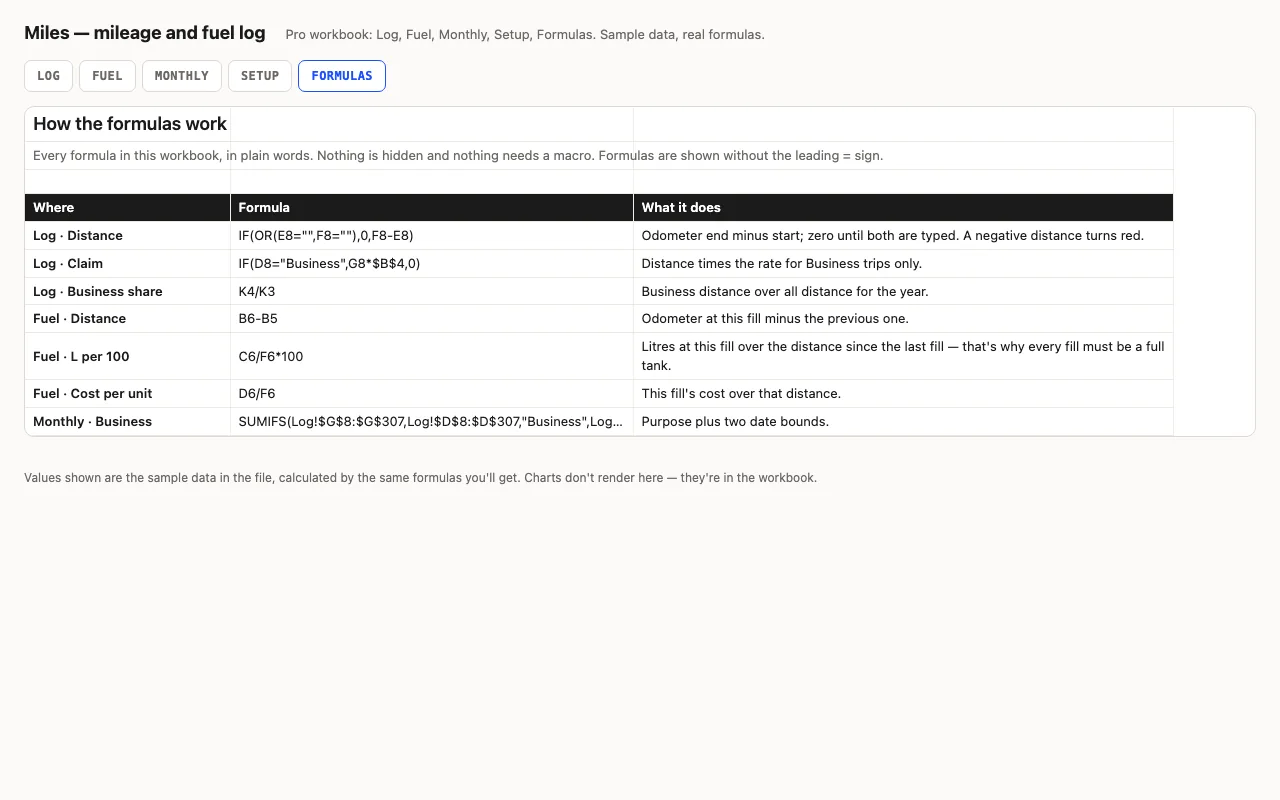Screen dimensions: 1280x800
Task: Open the Setup tab
Action: pyautogui.click(x=260, y=76)
